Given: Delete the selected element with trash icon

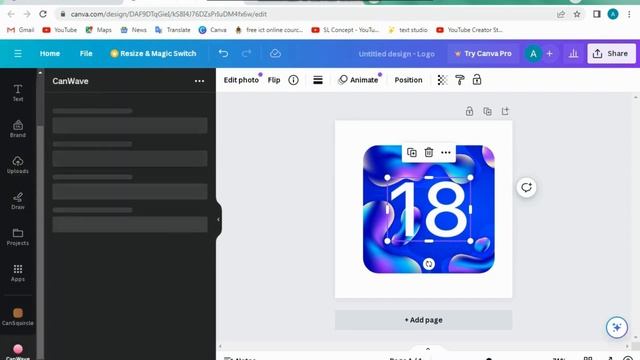Looking at the screenshot, I should click(429, 152).
